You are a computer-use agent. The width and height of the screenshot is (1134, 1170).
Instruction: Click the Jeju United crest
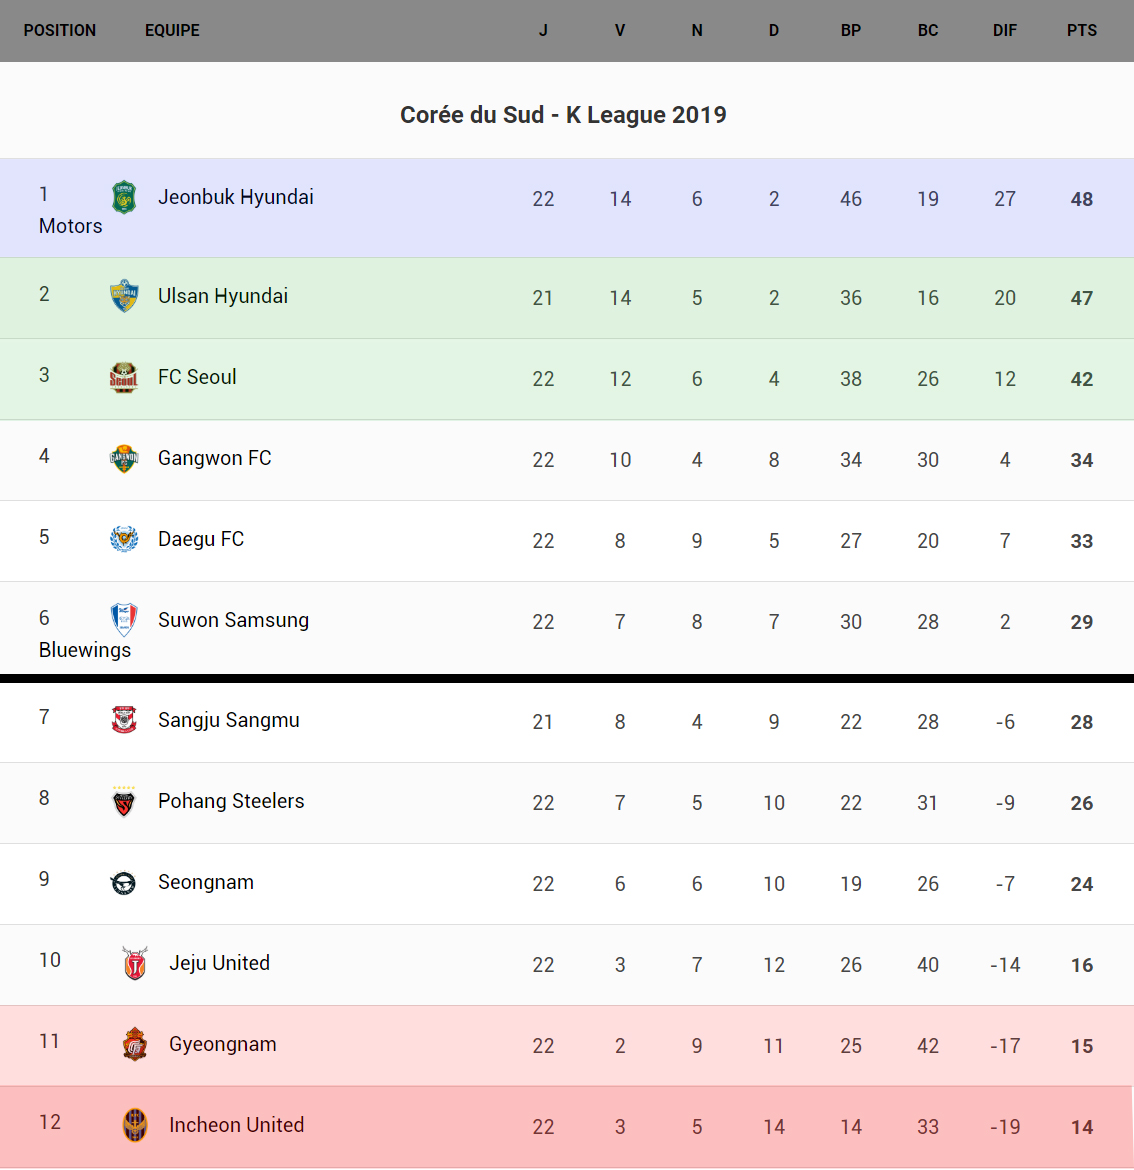pos(135,963)
